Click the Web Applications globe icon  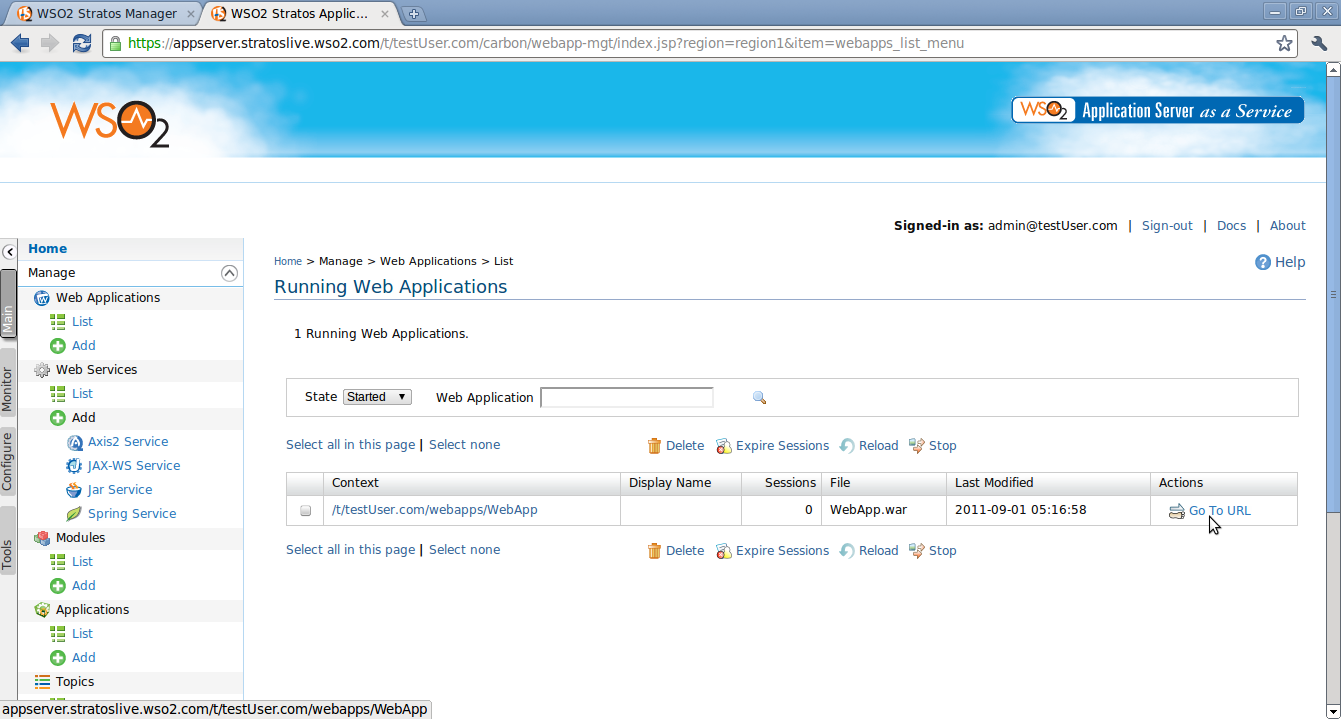tap(42, 298)
